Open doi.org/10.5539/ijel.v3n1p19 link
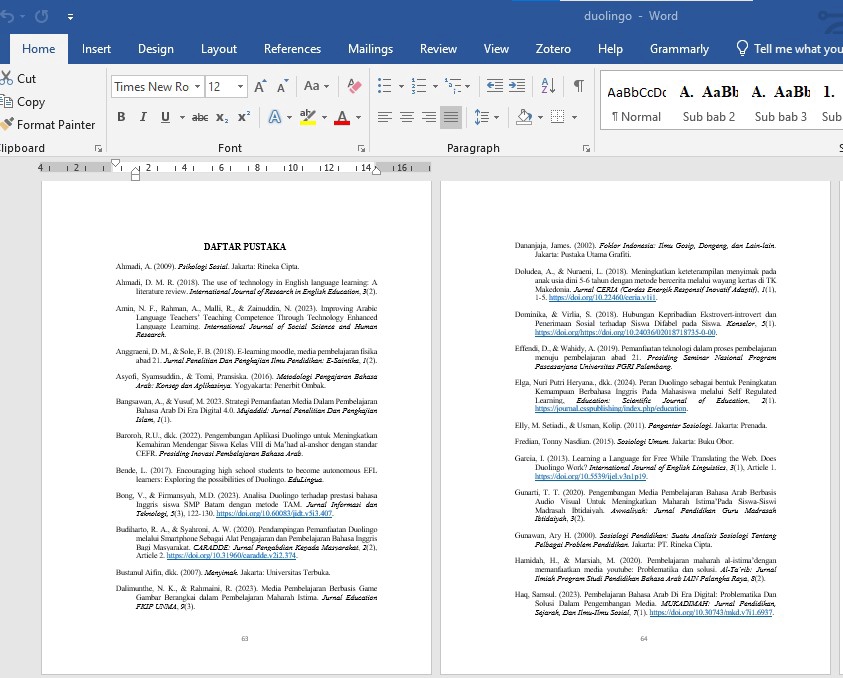Image resolution: width=843 pixels, height=678 pixels. [x=590, y=476]
